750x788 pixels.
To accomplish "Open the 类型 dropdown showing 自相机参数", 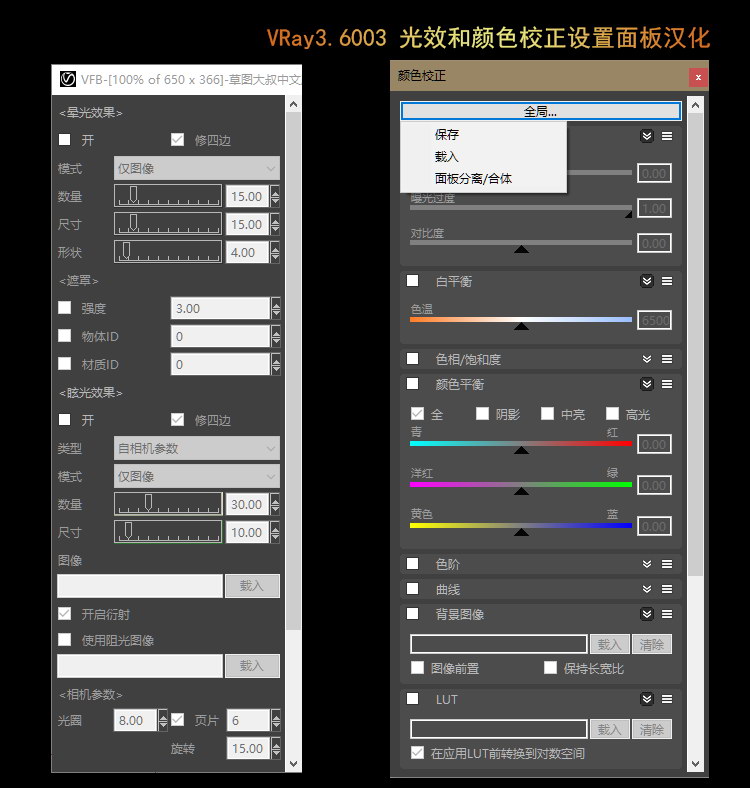I will (x=197, y=448).
